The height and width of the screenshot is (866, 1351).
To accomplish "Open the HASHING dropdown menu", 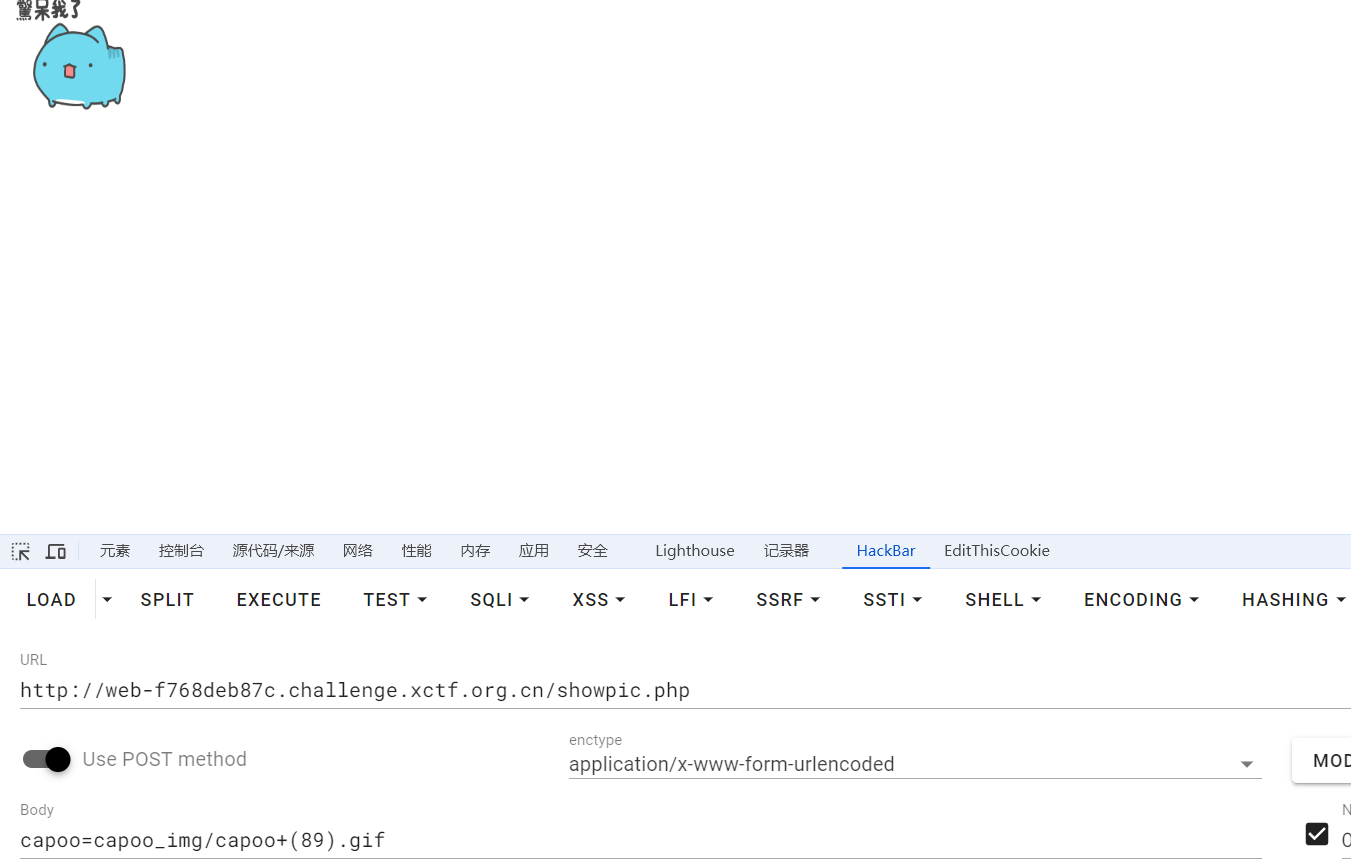I will (1293, 600).
